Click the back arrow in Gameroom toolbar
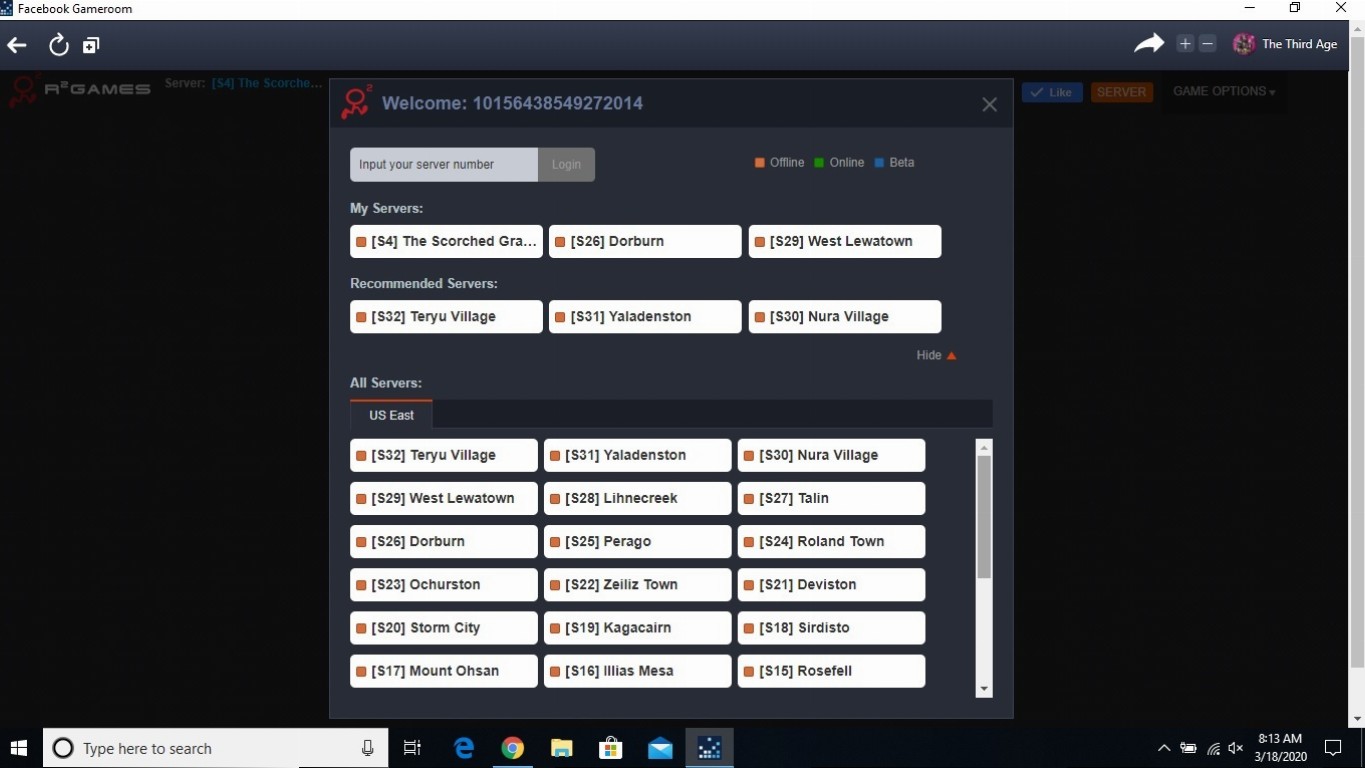This screenshot has height=768, width=1365. click(x=17, y=45)
